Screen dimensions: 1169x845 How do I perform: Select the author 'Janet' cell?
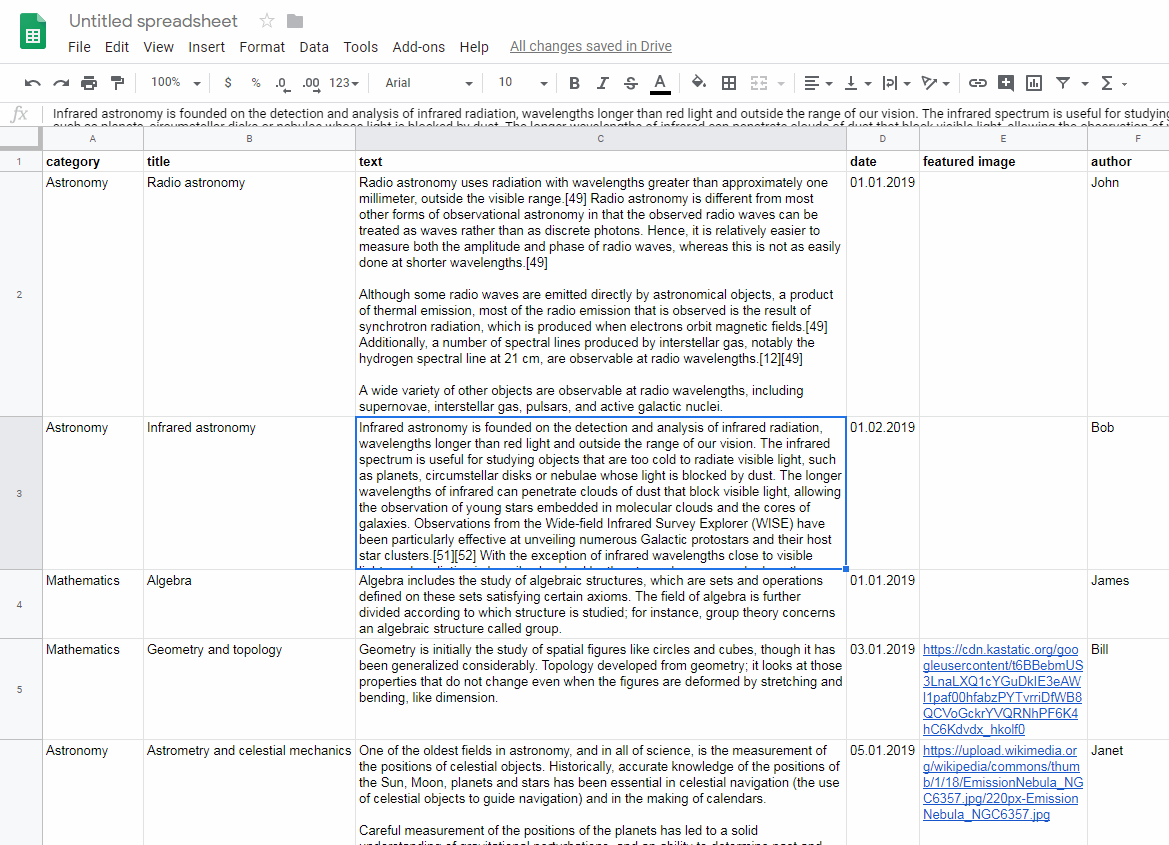1128,792
